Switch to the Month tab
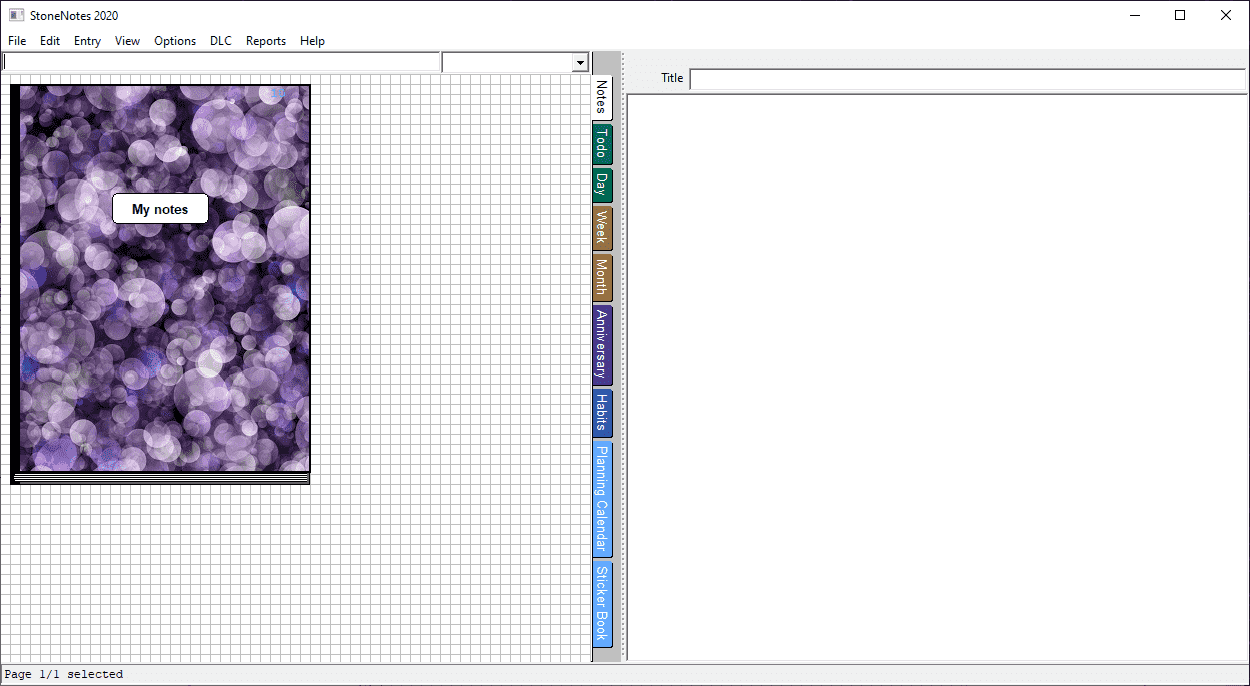Viewport: 1250px width, 686px height. pos(601,277)
